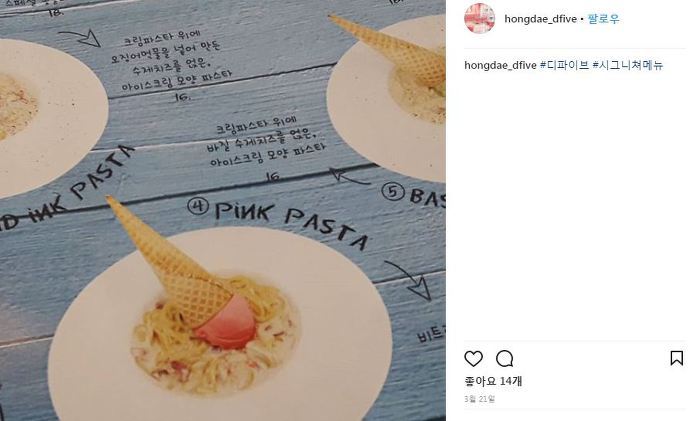View the likes list via 좋아요 14개

coord(493,381)
